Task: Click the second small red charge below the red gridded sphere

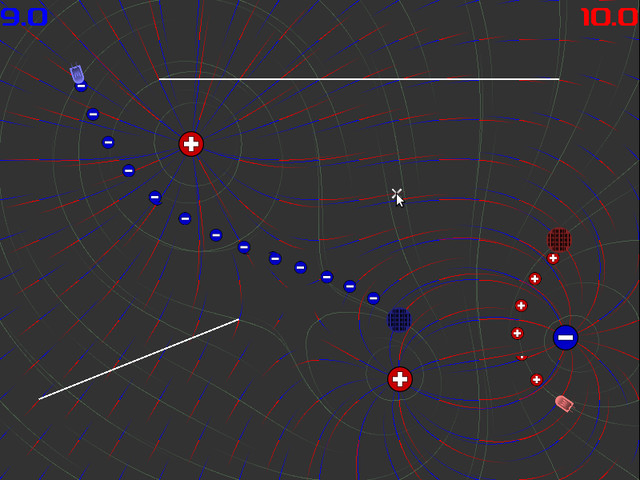Action: tap(535, 279)
